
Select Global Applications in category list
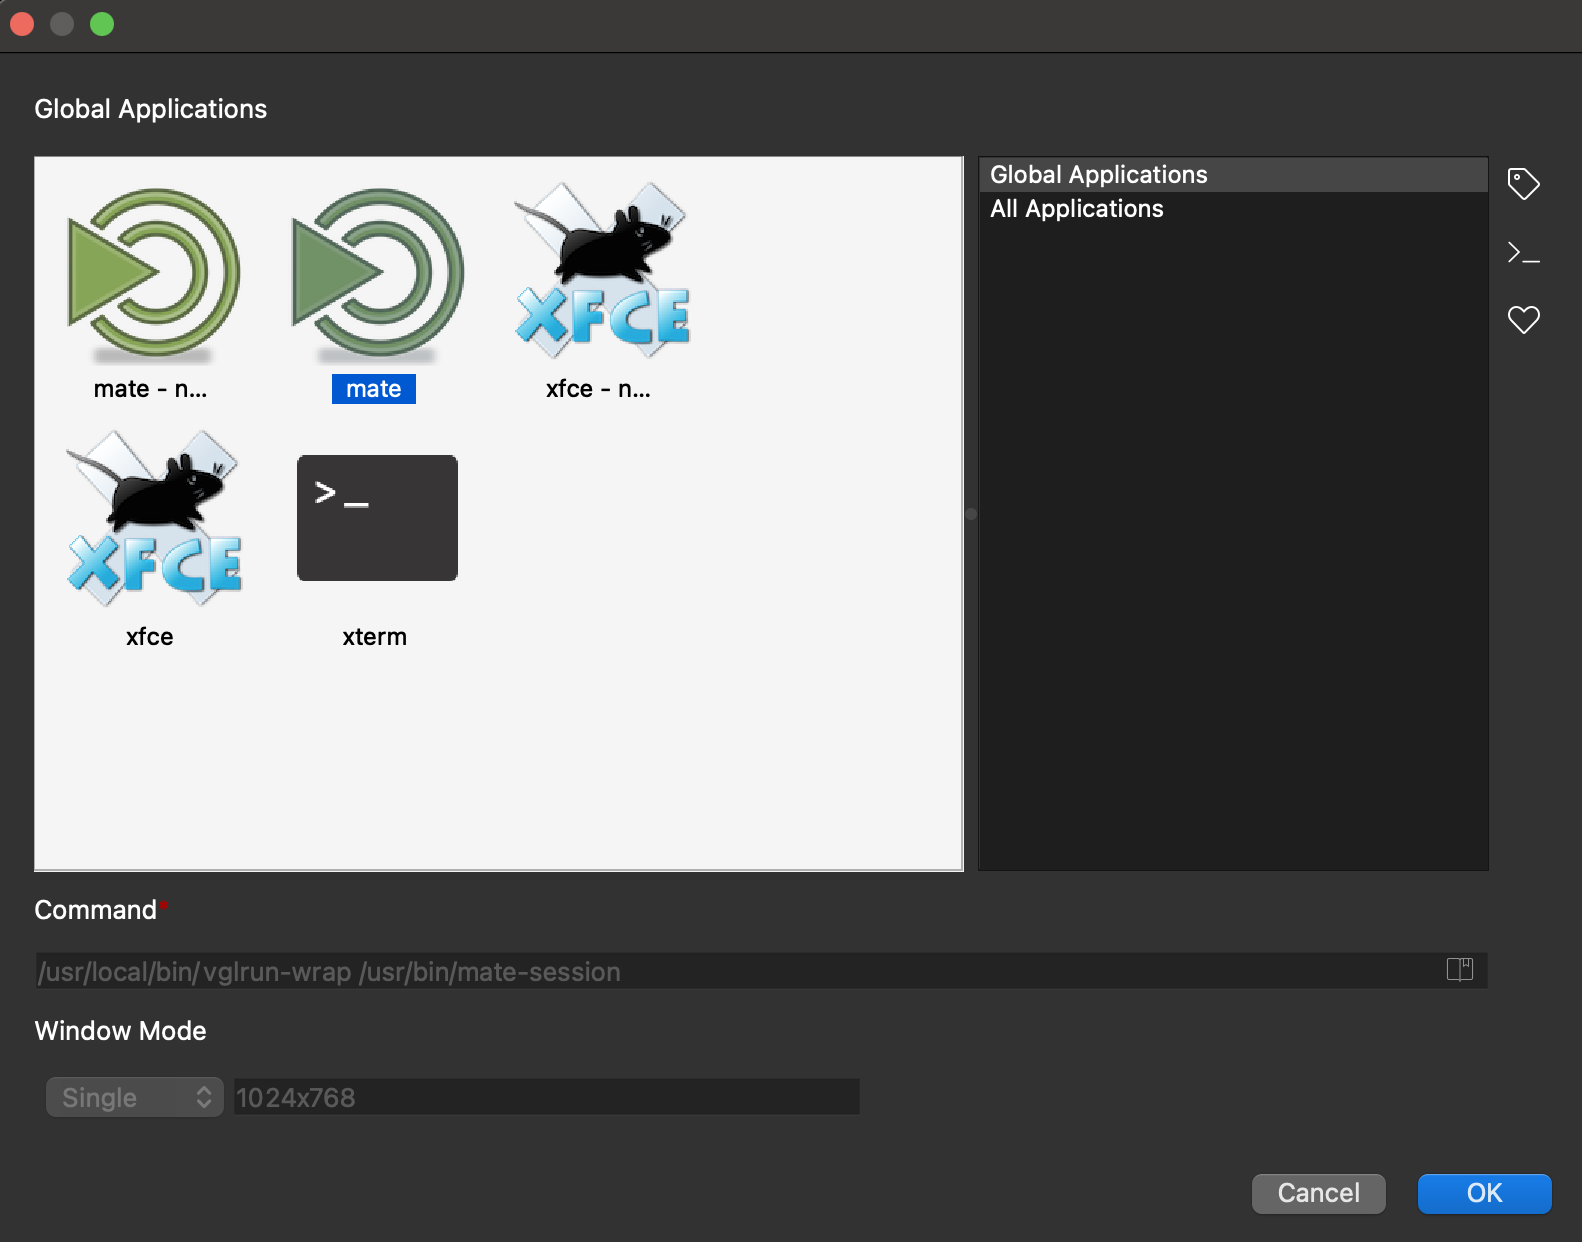click(x=1233, y=175)
